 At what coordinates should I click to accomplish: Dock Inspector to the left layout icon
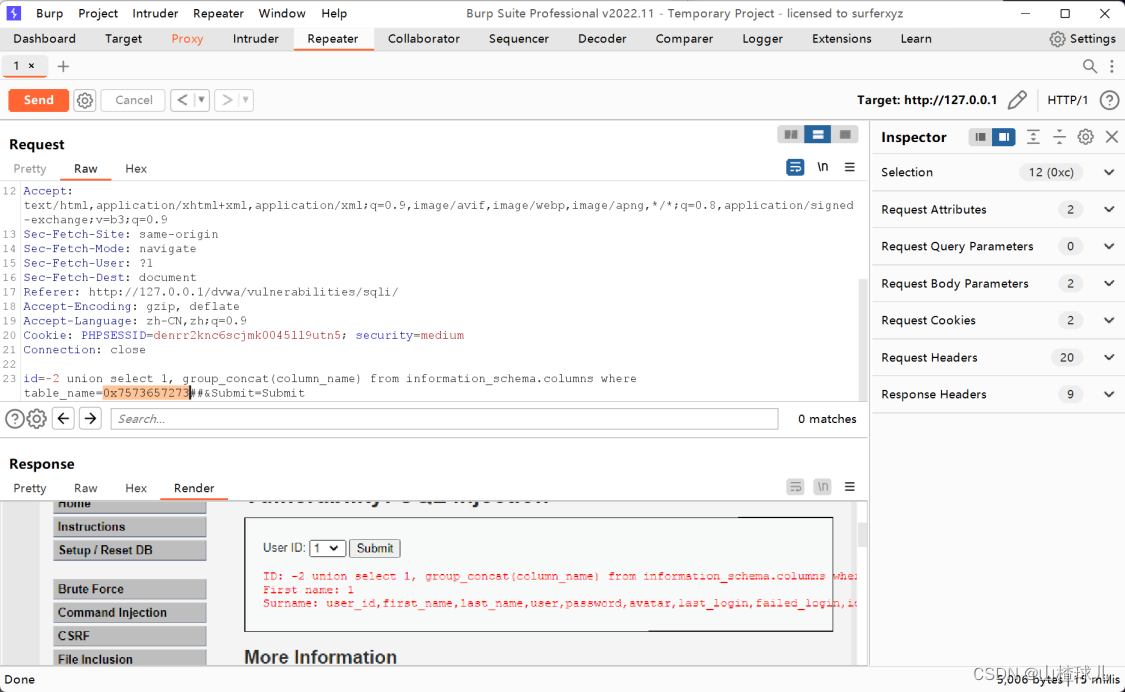click(x=980, y=136)
